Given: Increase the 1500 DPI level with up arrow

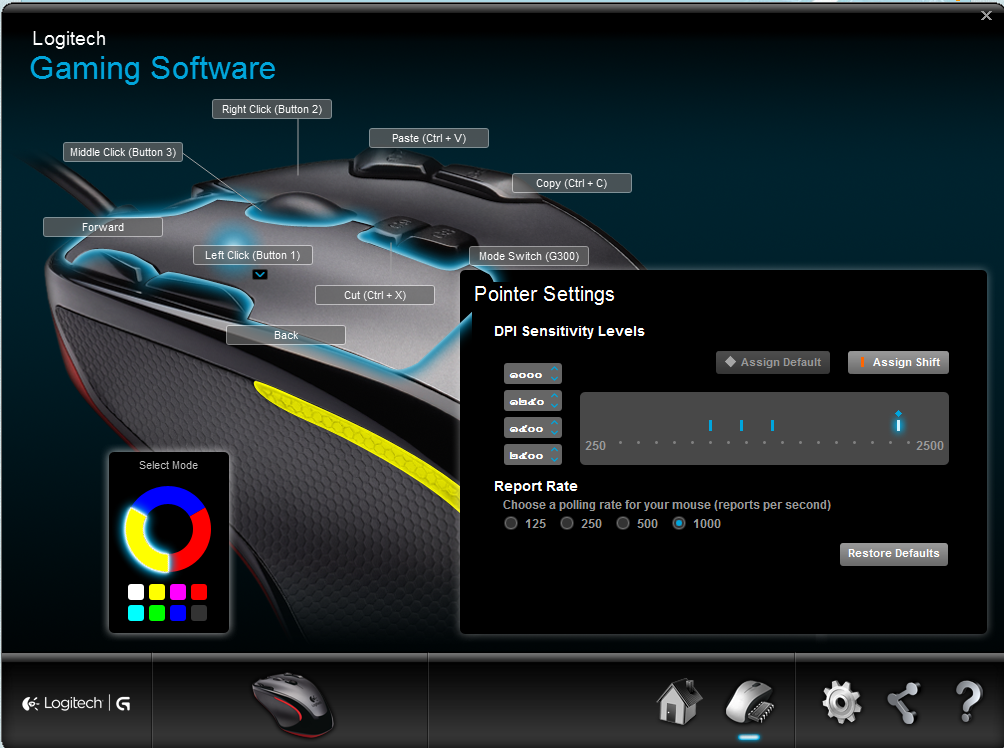Looking at the screenshot, I should 555,423.
